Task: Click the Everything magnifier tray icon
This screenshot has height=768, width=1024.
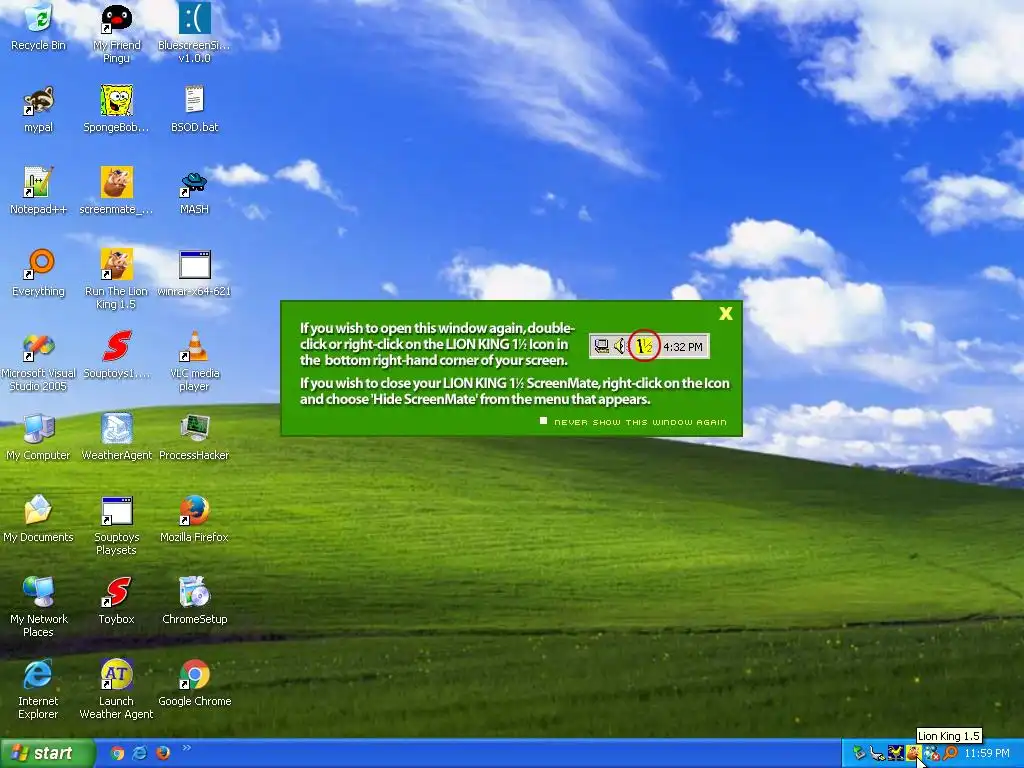Action: (950, 753)
